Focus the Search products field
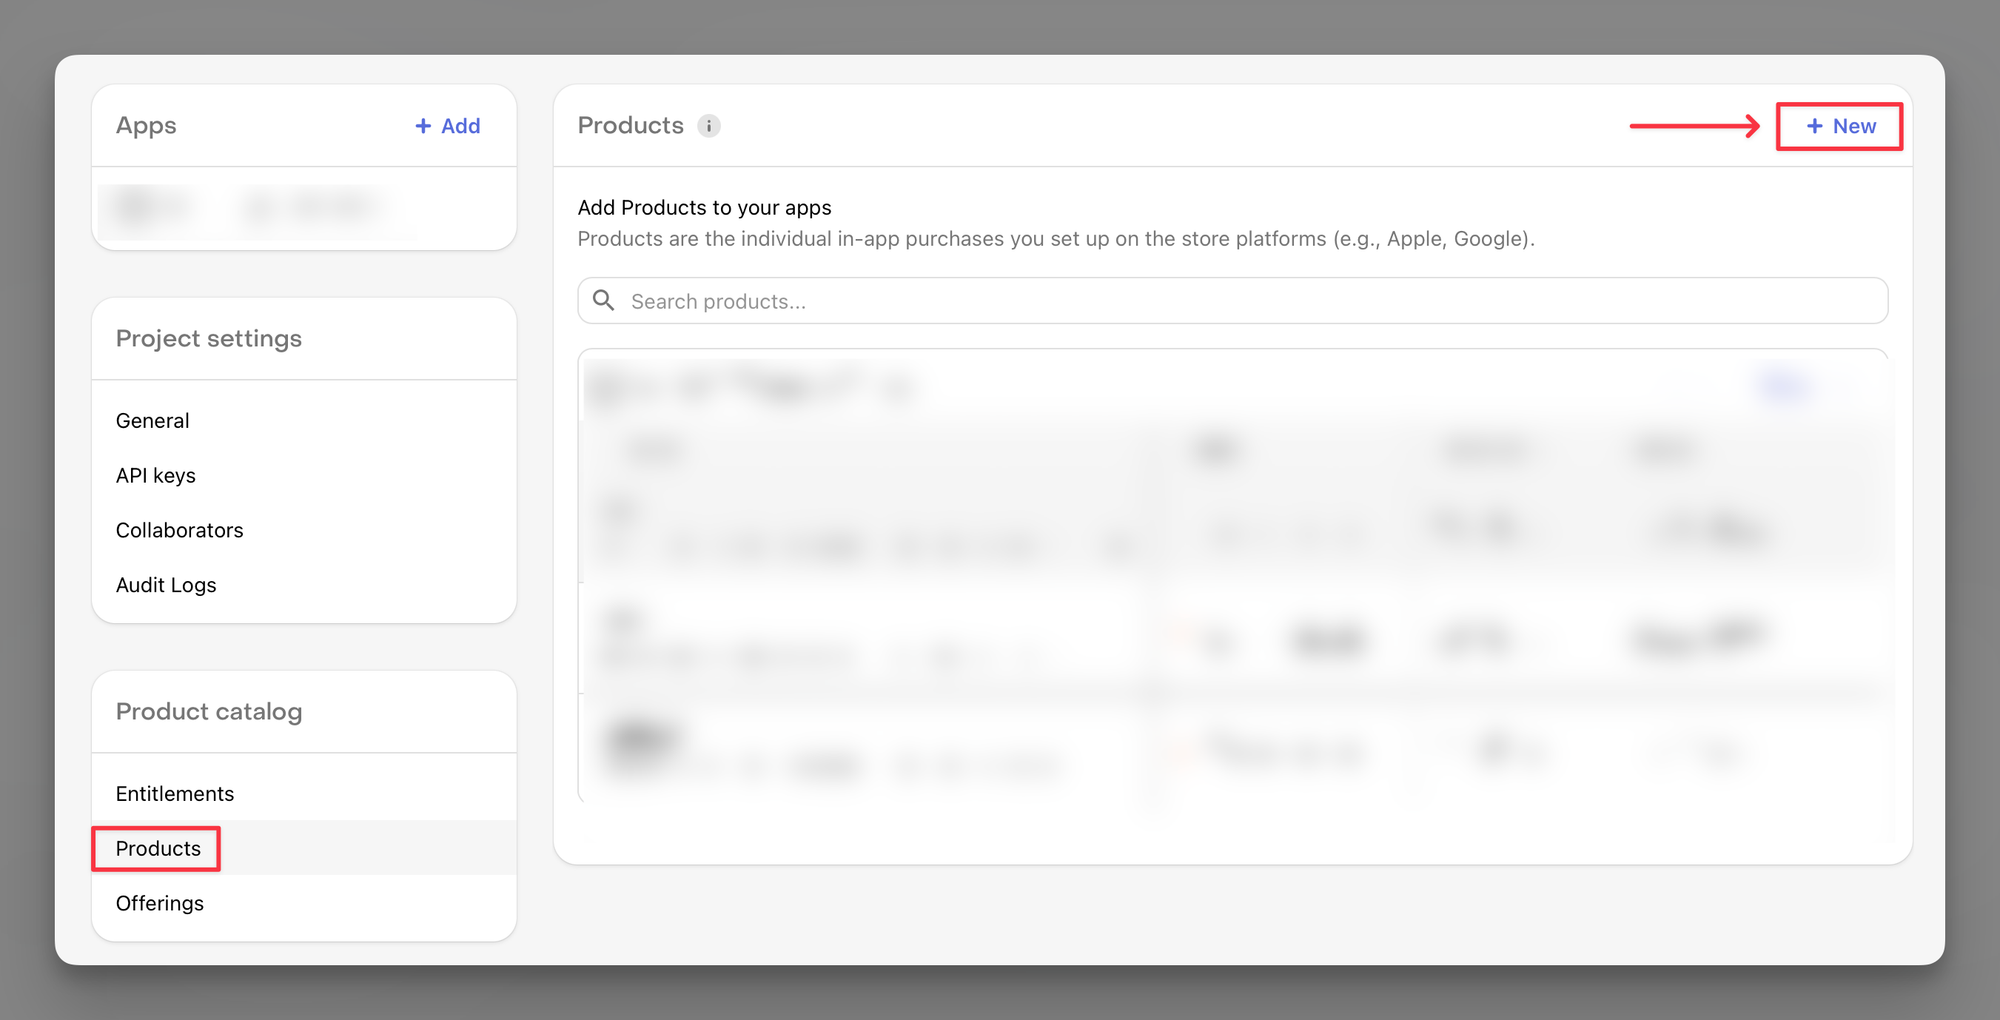Image resolution: width=2000 pixels, height=1020 pixels. click(x=1240, y=301)
